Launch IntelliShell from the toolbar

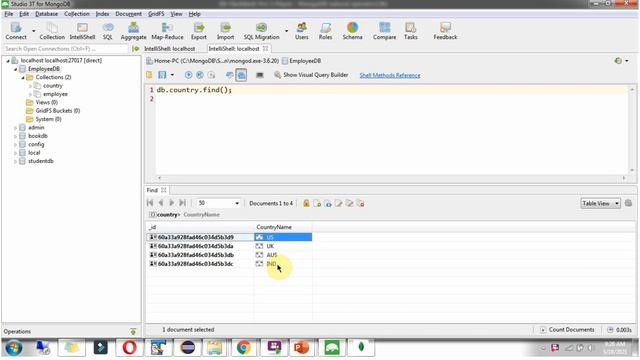click(82, 31)
